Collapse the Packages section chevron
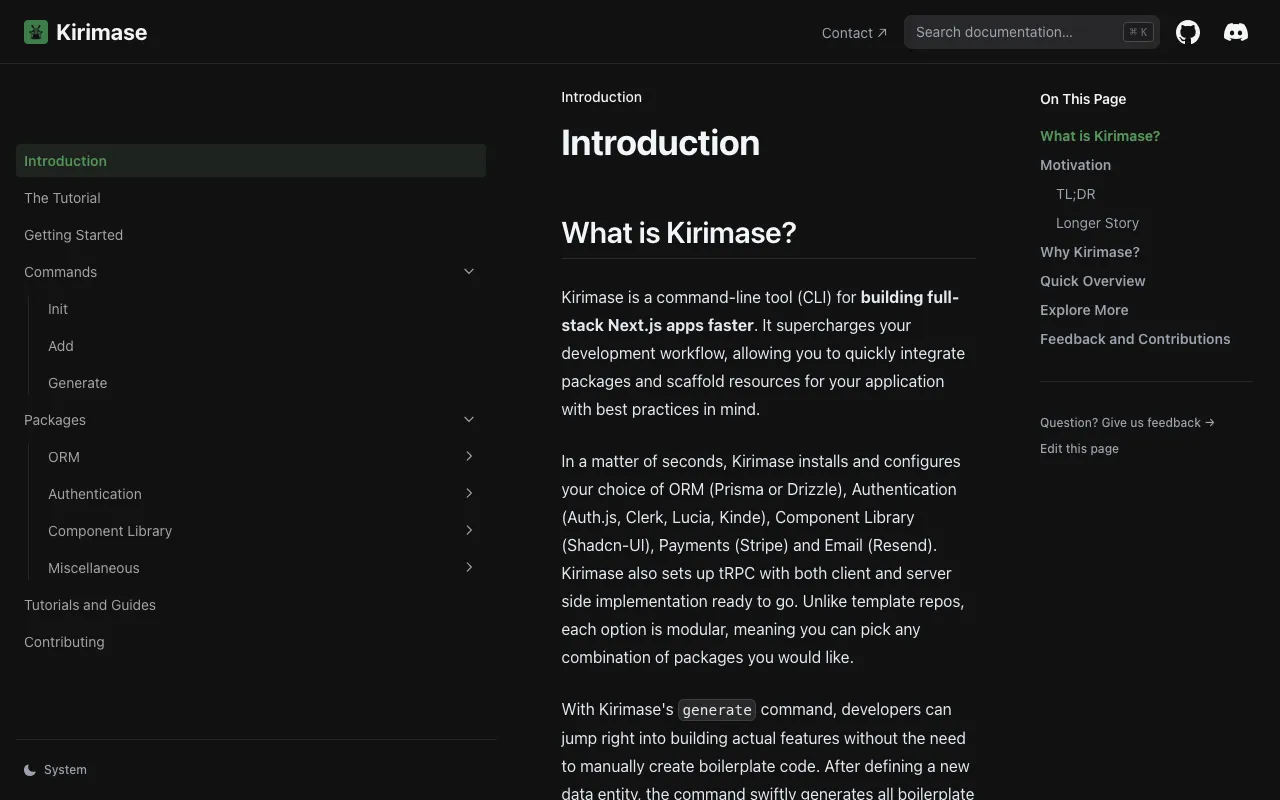Screen dimensions: 1280x800 [469, 420]
